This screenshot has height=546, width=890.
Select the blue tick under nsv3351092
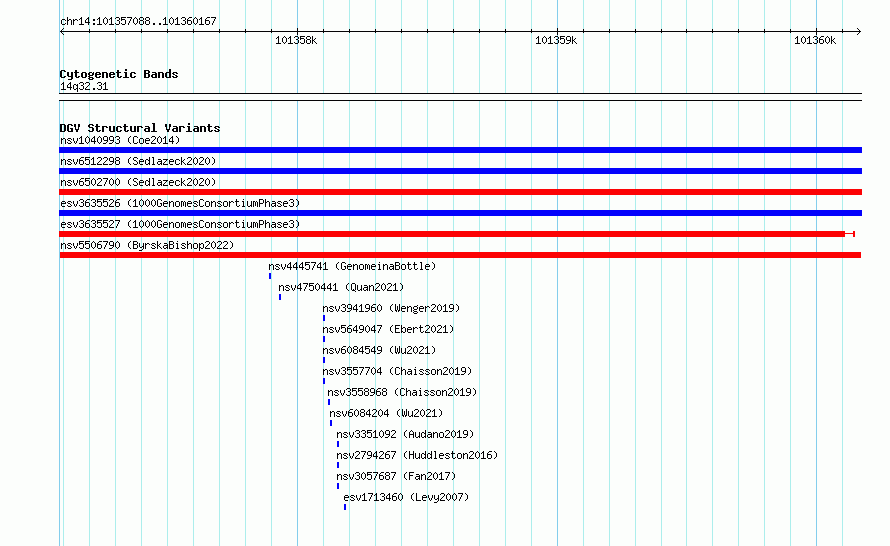pos(338,444)
